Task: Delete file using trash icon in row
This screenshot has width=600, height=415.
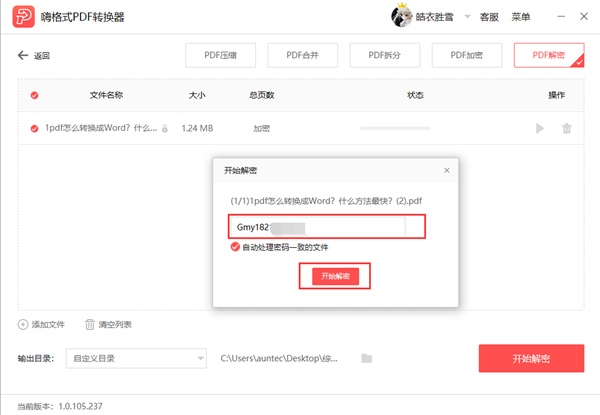Action: (567, 128)
